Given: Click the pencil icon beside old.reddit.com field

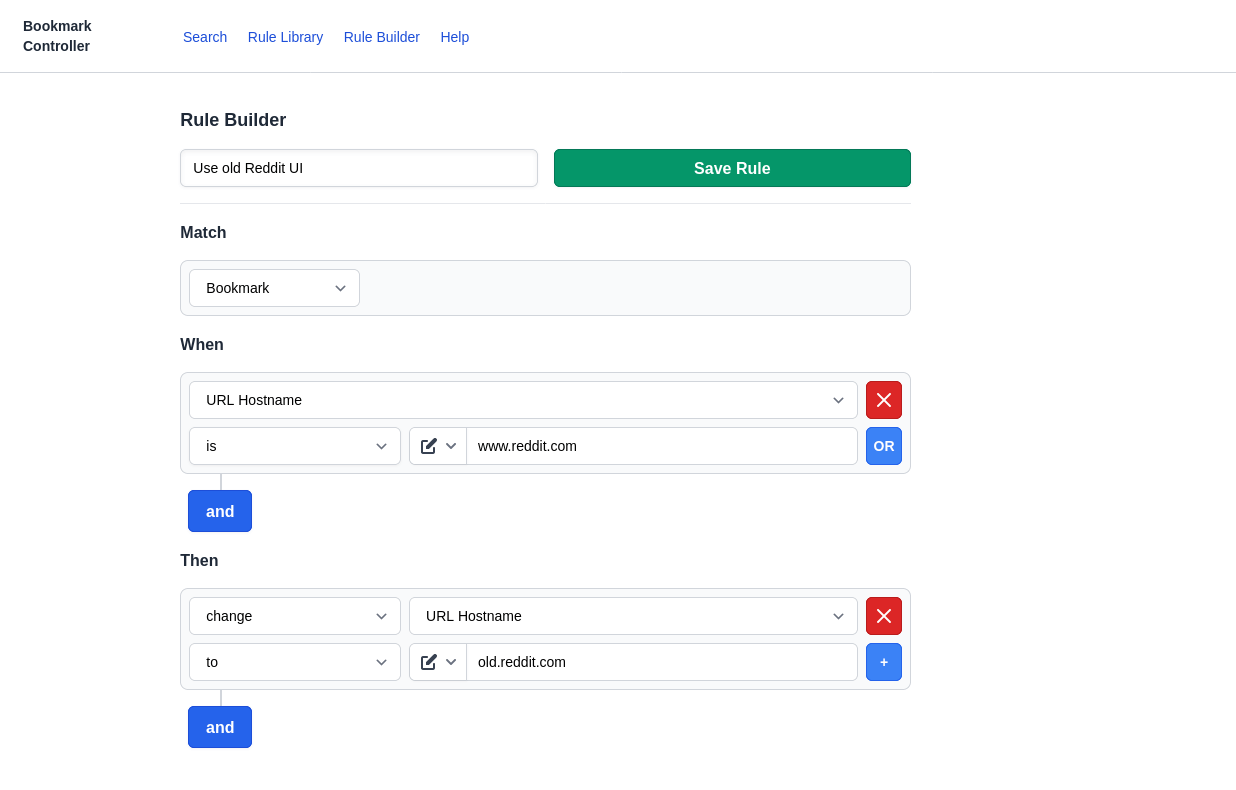Looking at the screenshot, I should [429, 662].
